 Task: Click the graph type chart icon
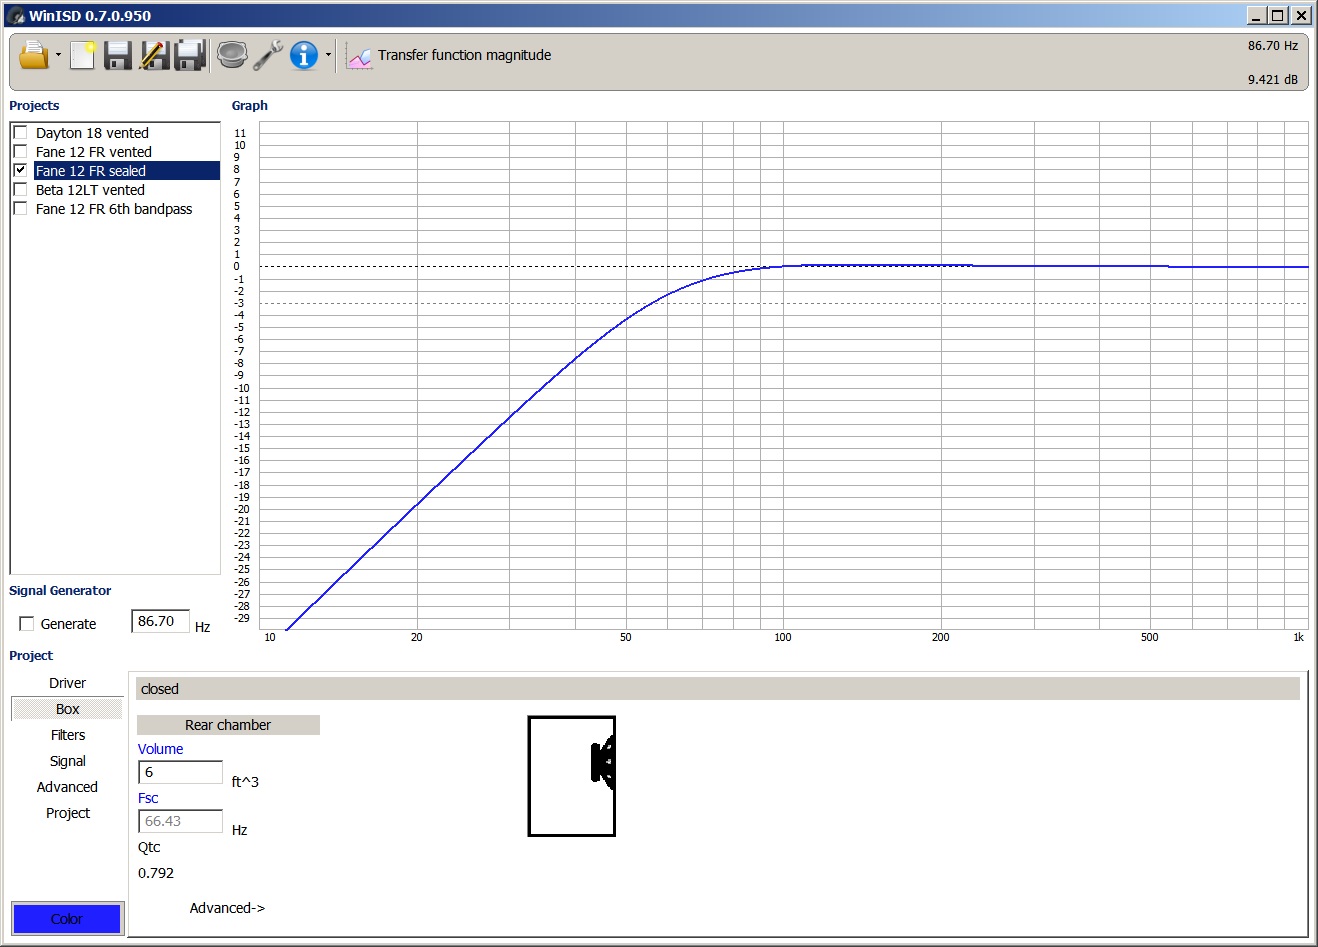[359, 57]
